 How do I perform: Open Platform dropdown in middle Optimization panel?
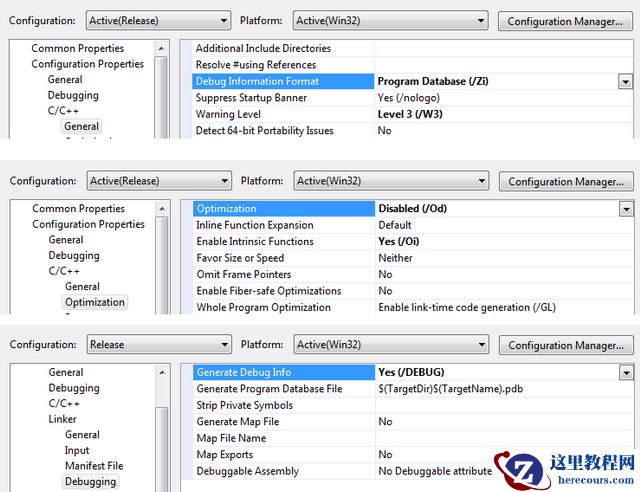pos(391,181)
